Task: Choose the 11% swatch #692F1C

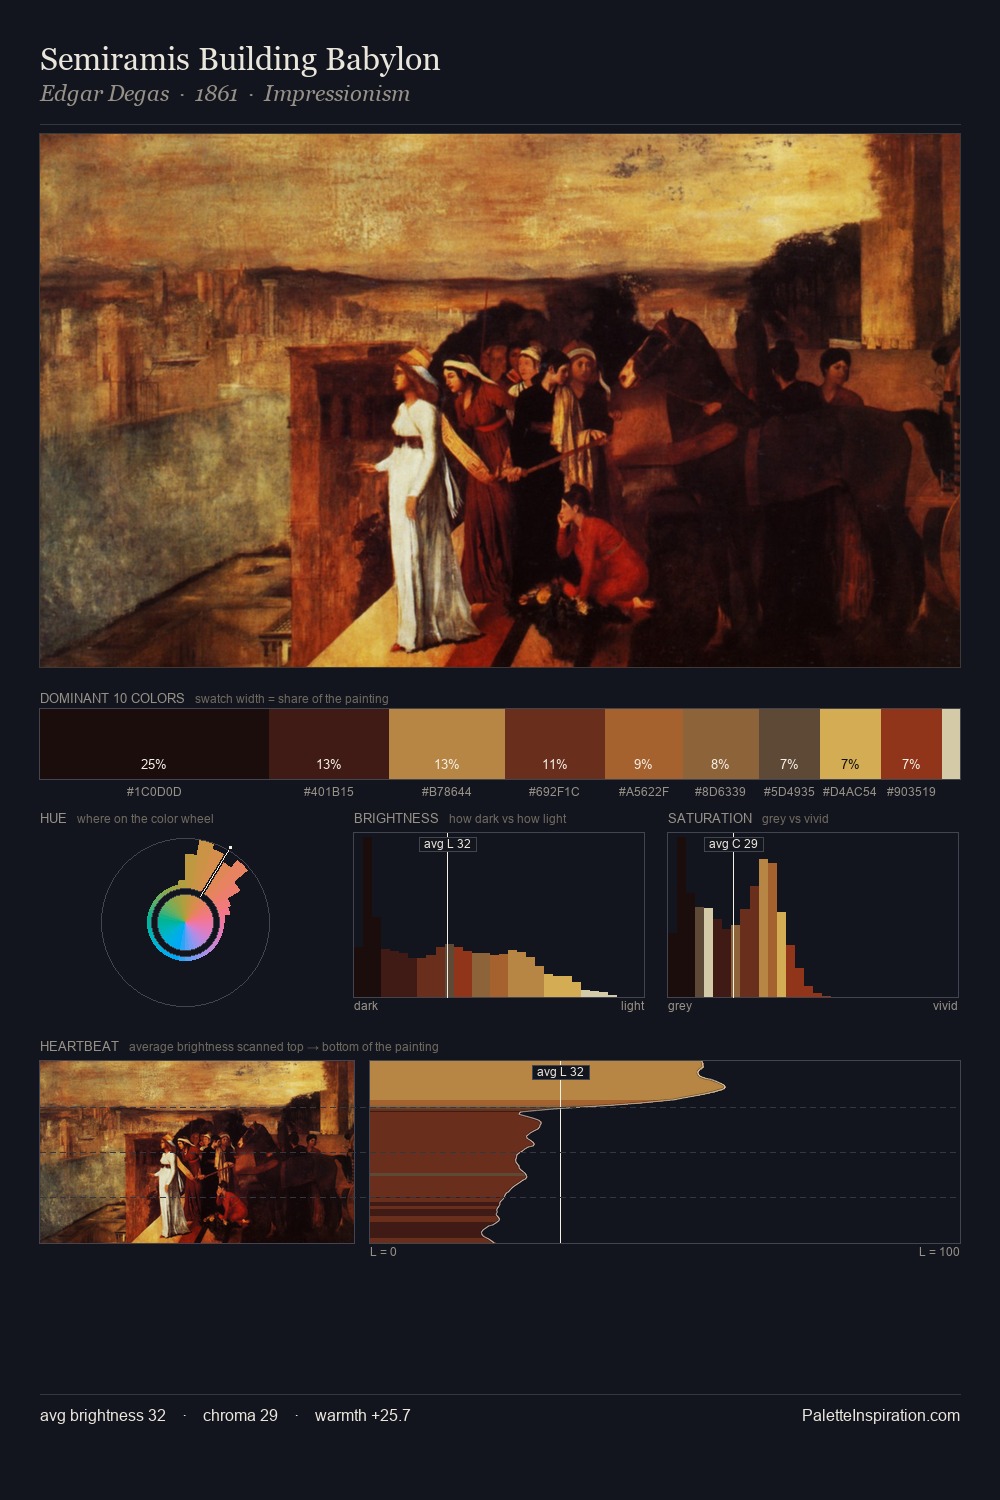Action: tap(555, 744)
